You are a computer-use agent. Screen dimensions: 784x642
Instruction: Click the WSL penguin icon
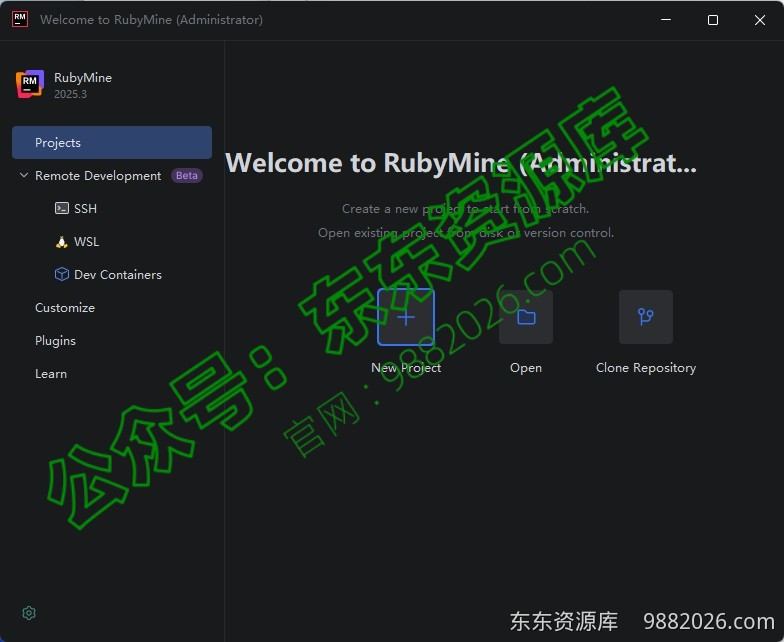point(62,242)
